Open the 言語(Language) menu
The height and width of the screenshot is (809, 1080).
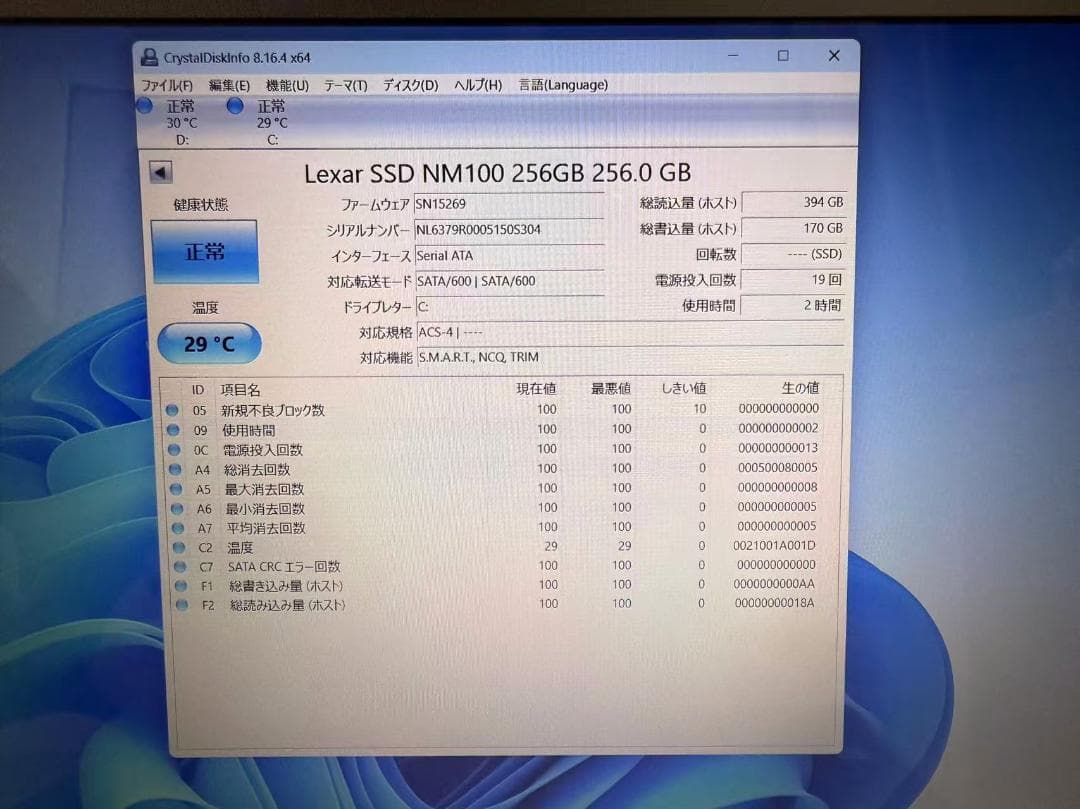coord(563,85)
